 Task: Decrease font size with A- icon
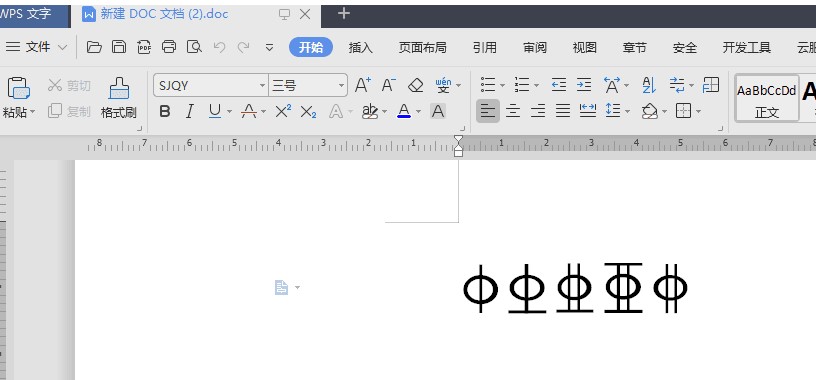click(389, 85)
